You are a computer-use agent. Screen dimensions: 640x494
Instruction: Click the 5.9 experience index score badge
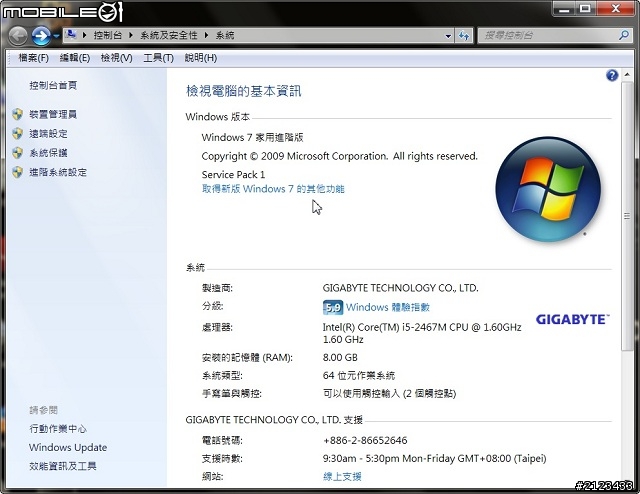(333, 307)
